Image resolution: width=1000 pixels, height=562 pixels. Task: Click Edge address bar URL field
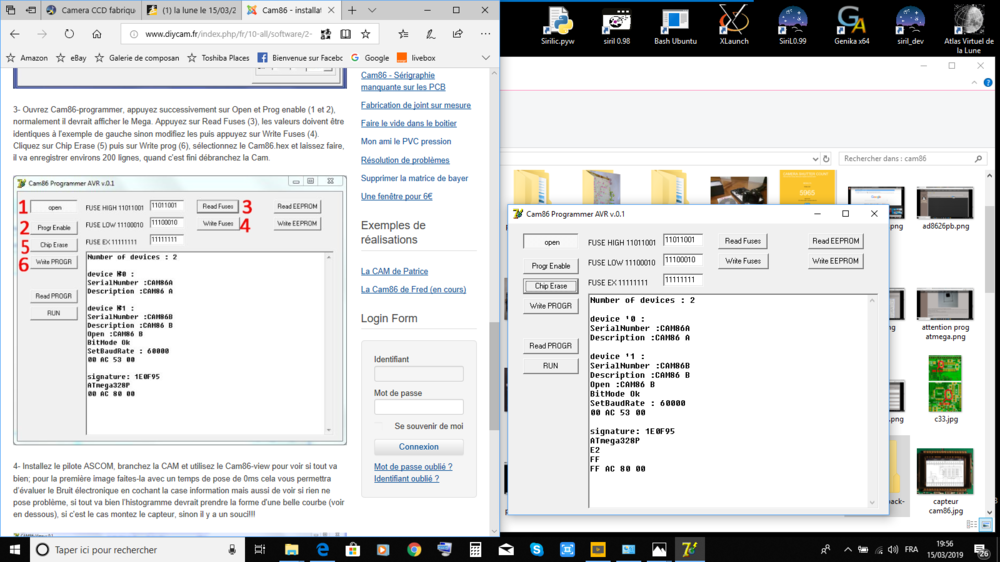(228, 34)
